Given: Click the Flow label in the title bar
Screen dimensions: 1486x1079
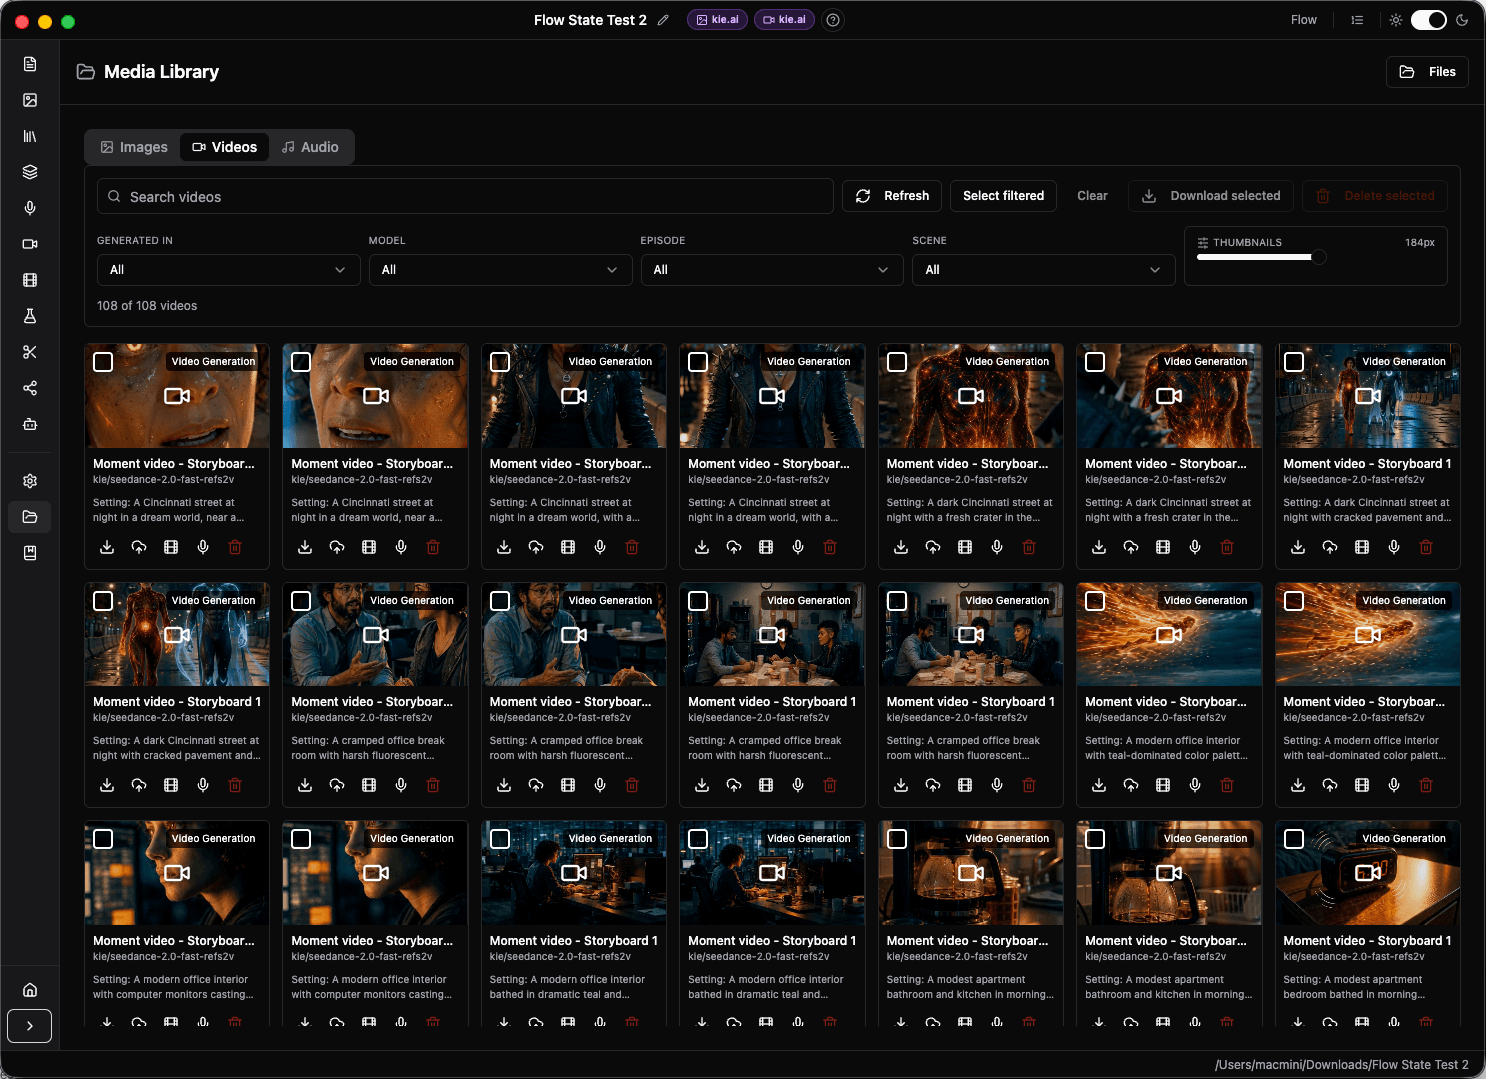Looking at the screenshot, I should [1303, 20].
